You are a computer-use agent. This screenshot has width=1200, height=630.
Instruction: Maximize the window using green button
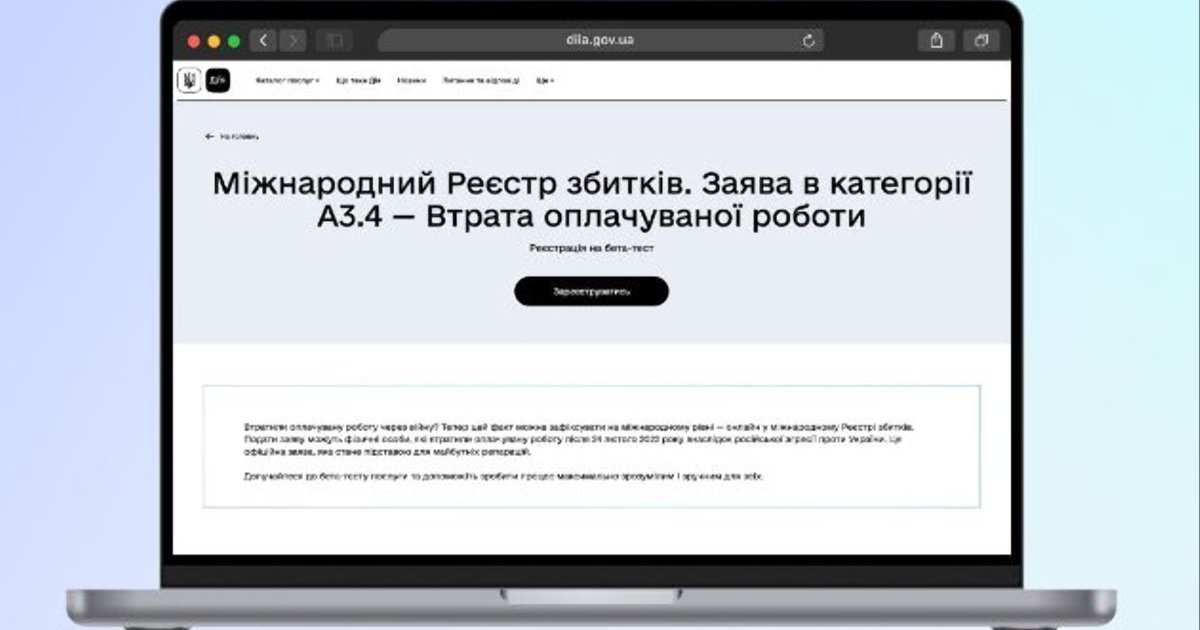click(x=234, y=41)
